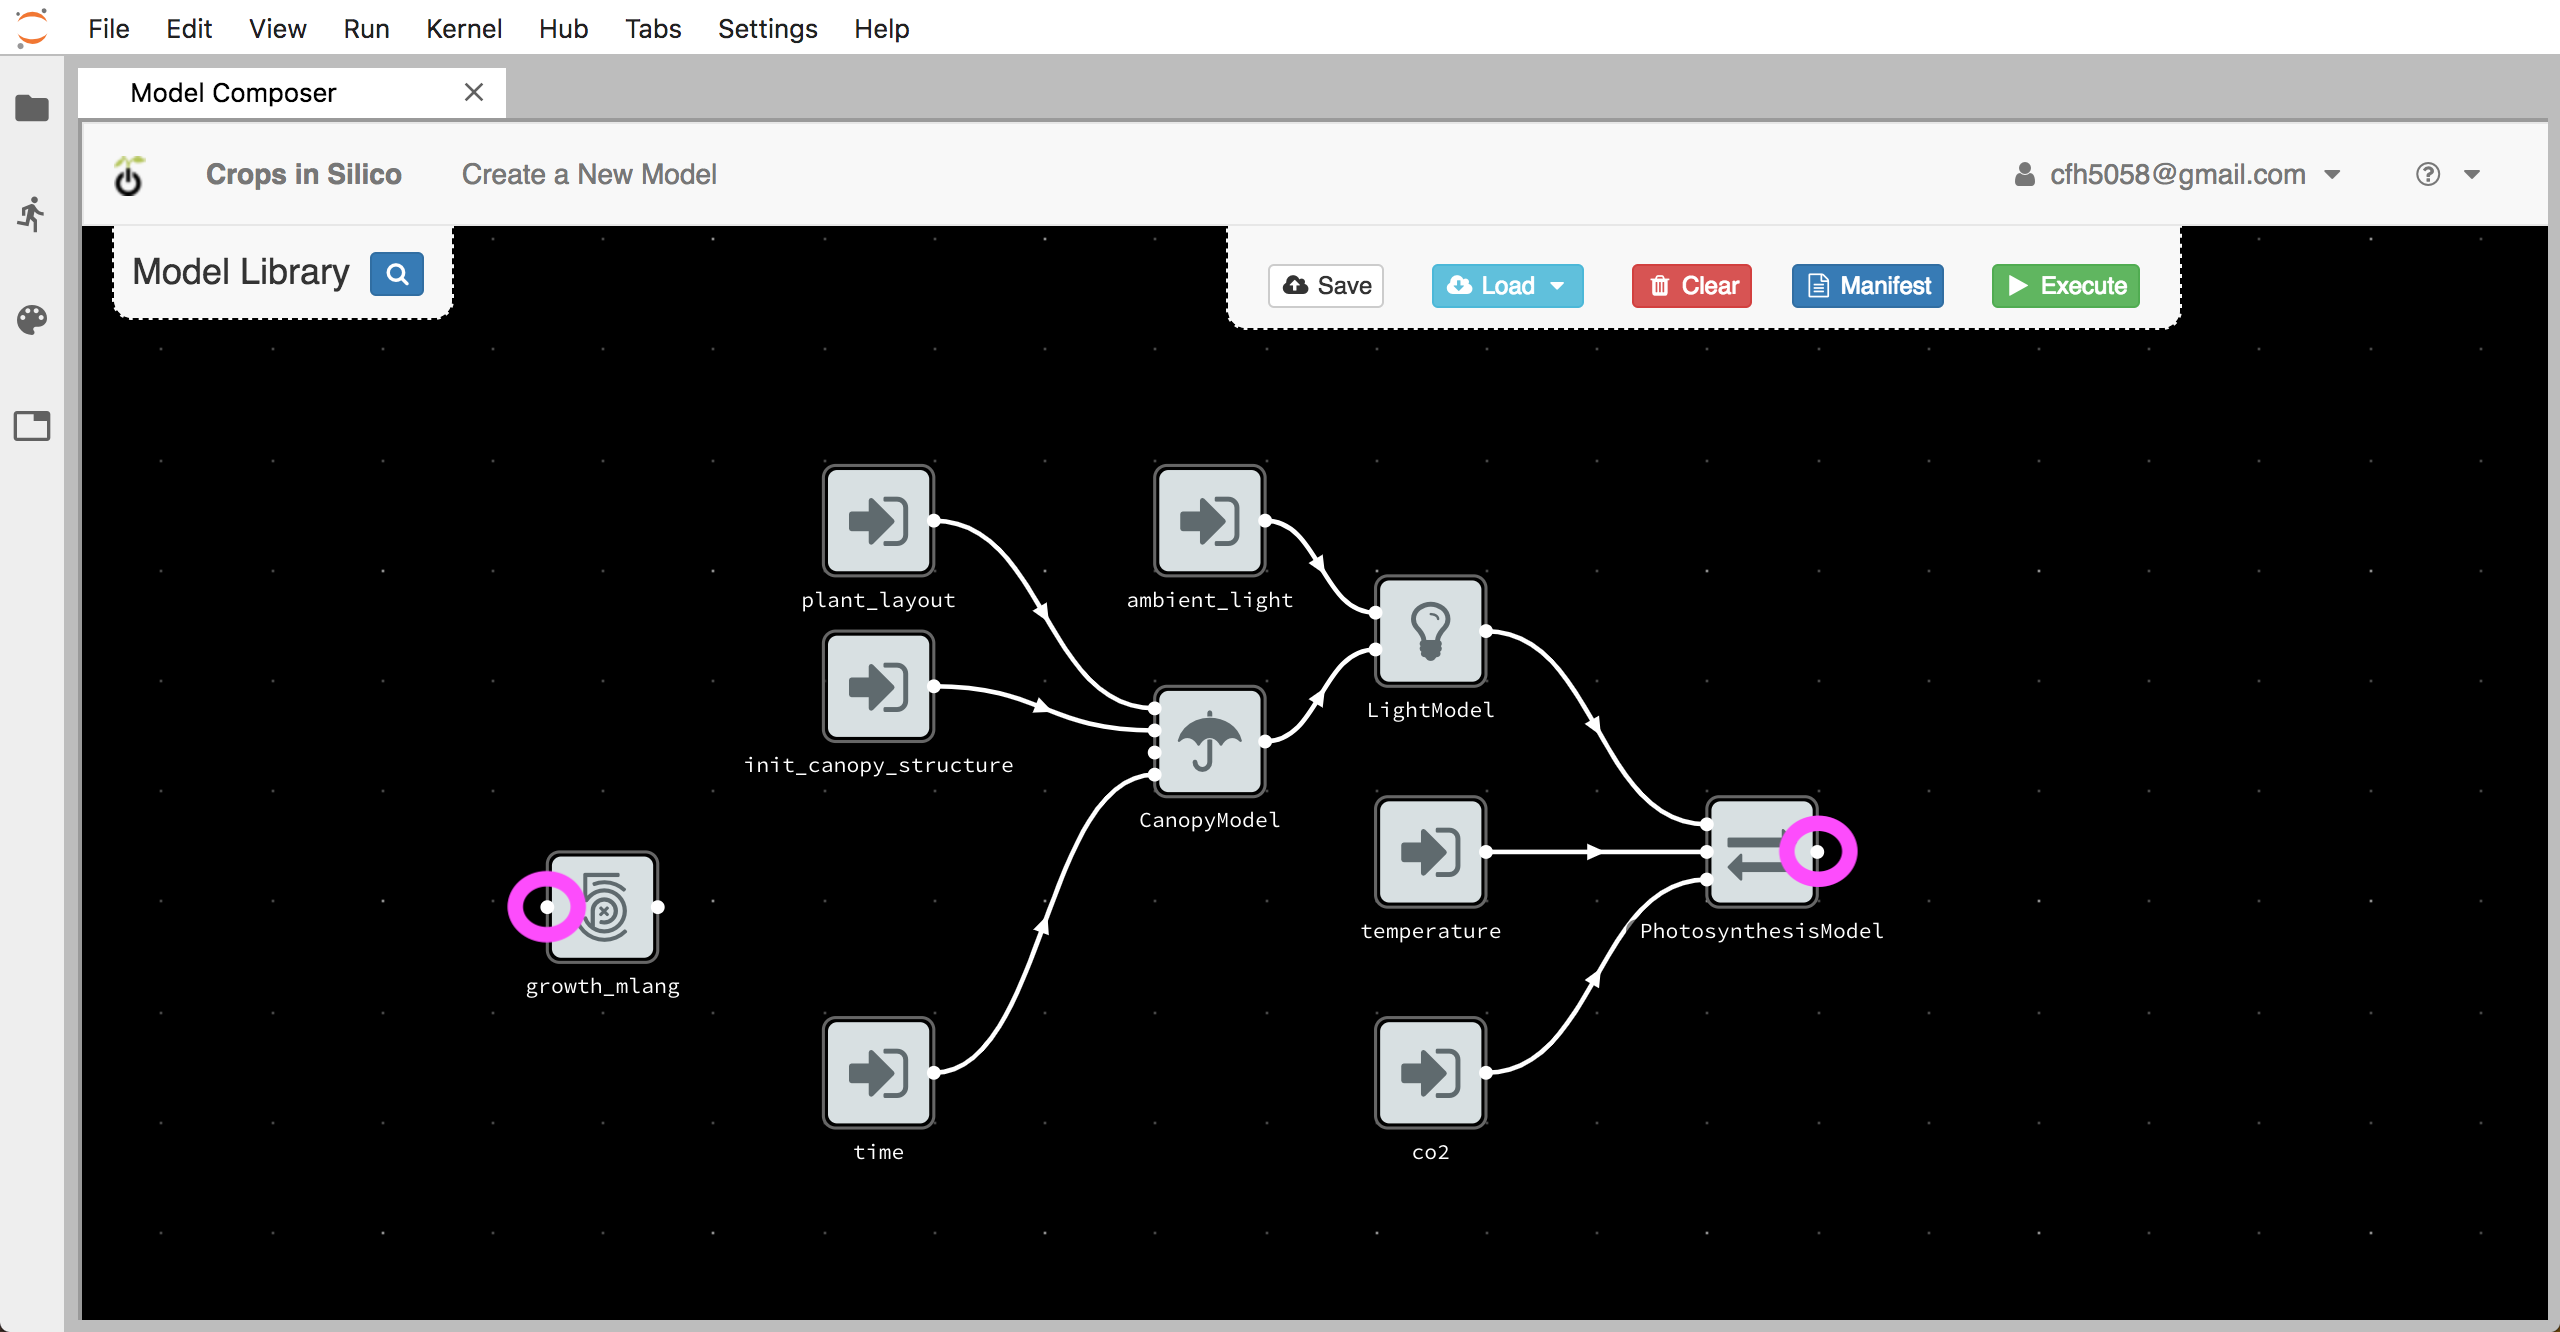
Task: Expand the help menu dropdown
Action: (x=2472, y=174)
